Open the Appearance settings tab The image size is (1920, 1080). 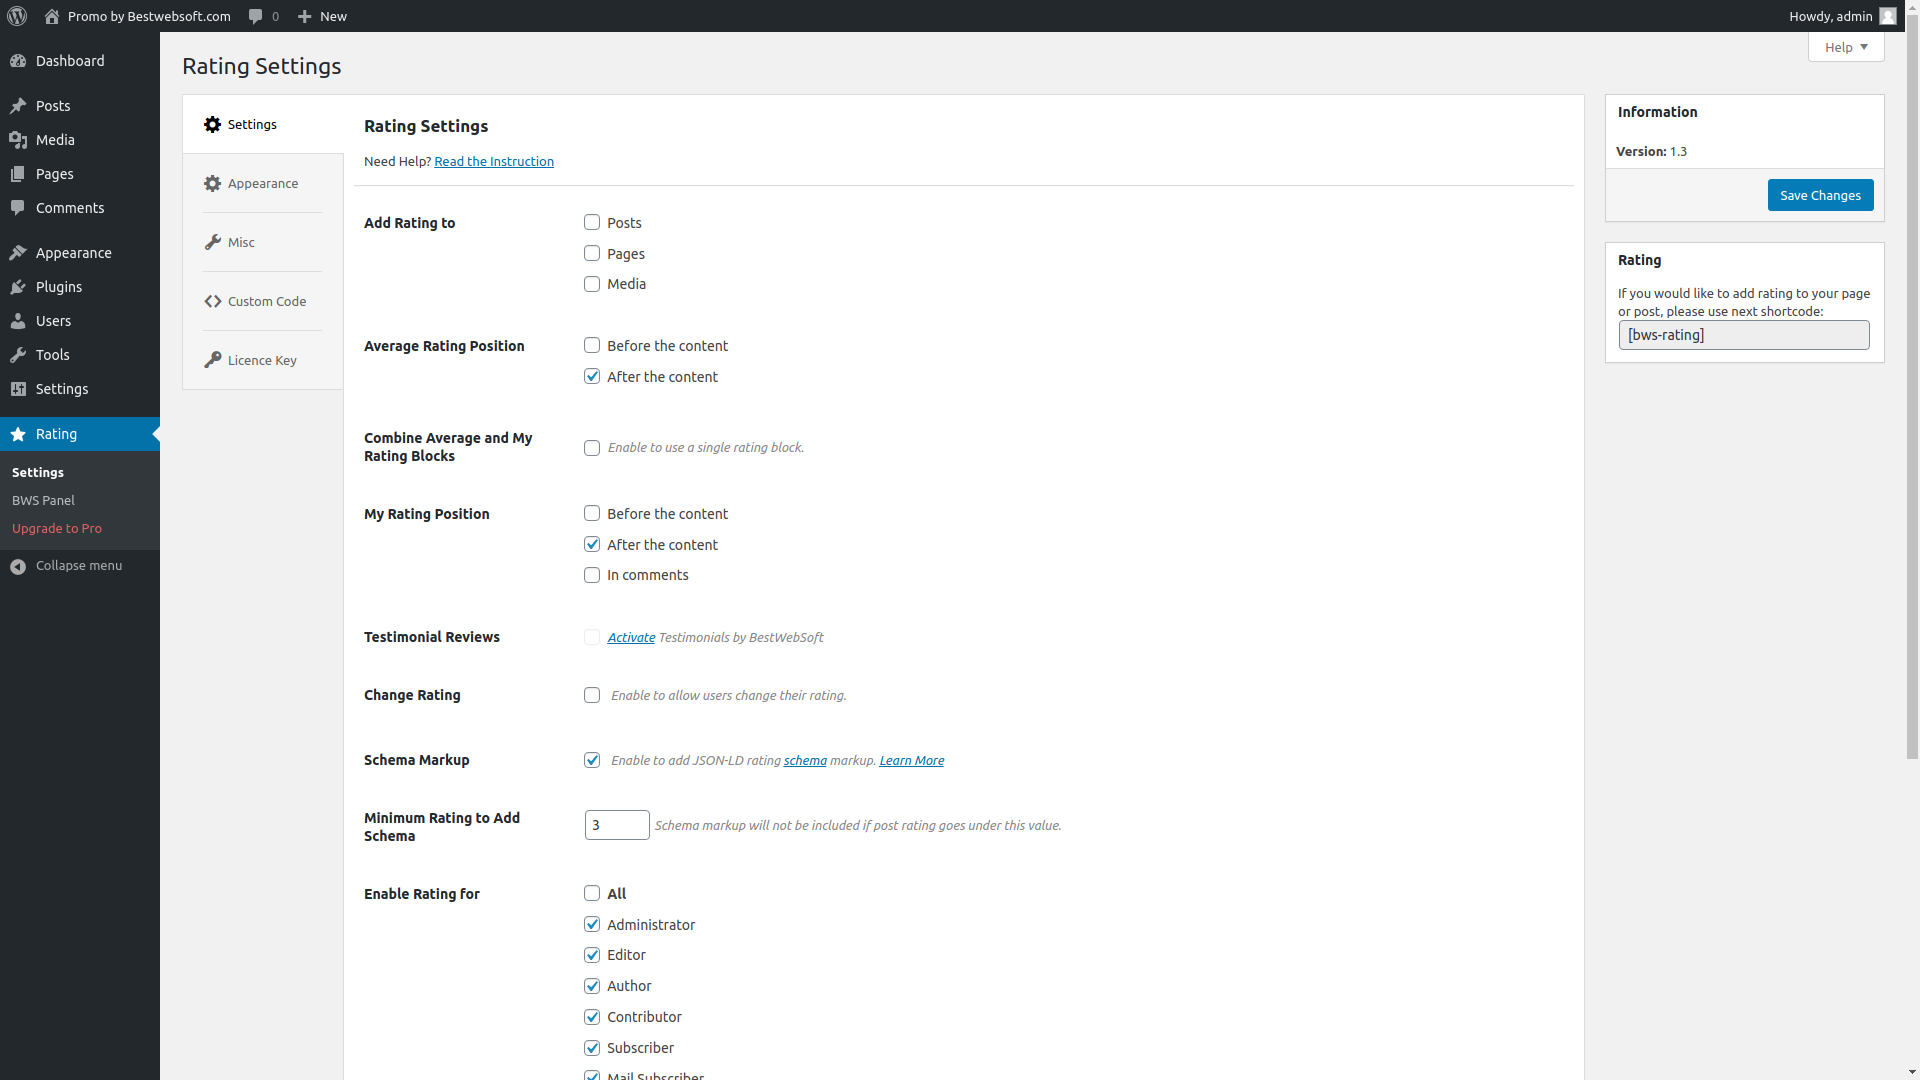click(262, 183)
